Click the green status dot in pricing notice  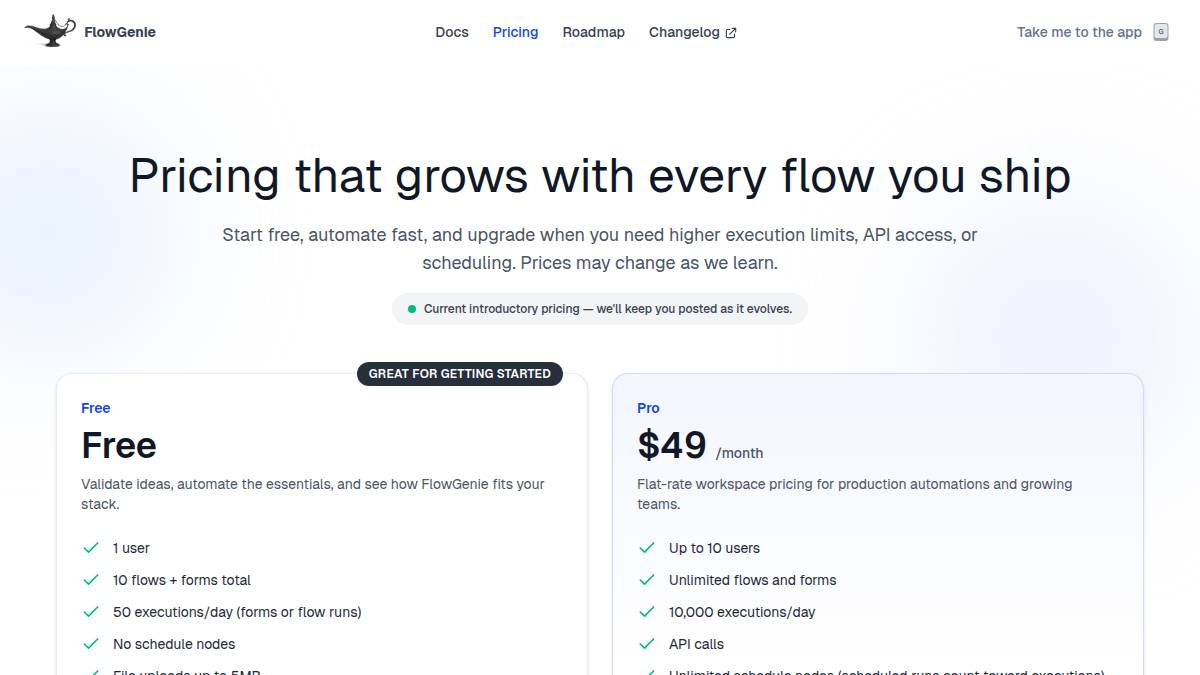tap(412, 309)
